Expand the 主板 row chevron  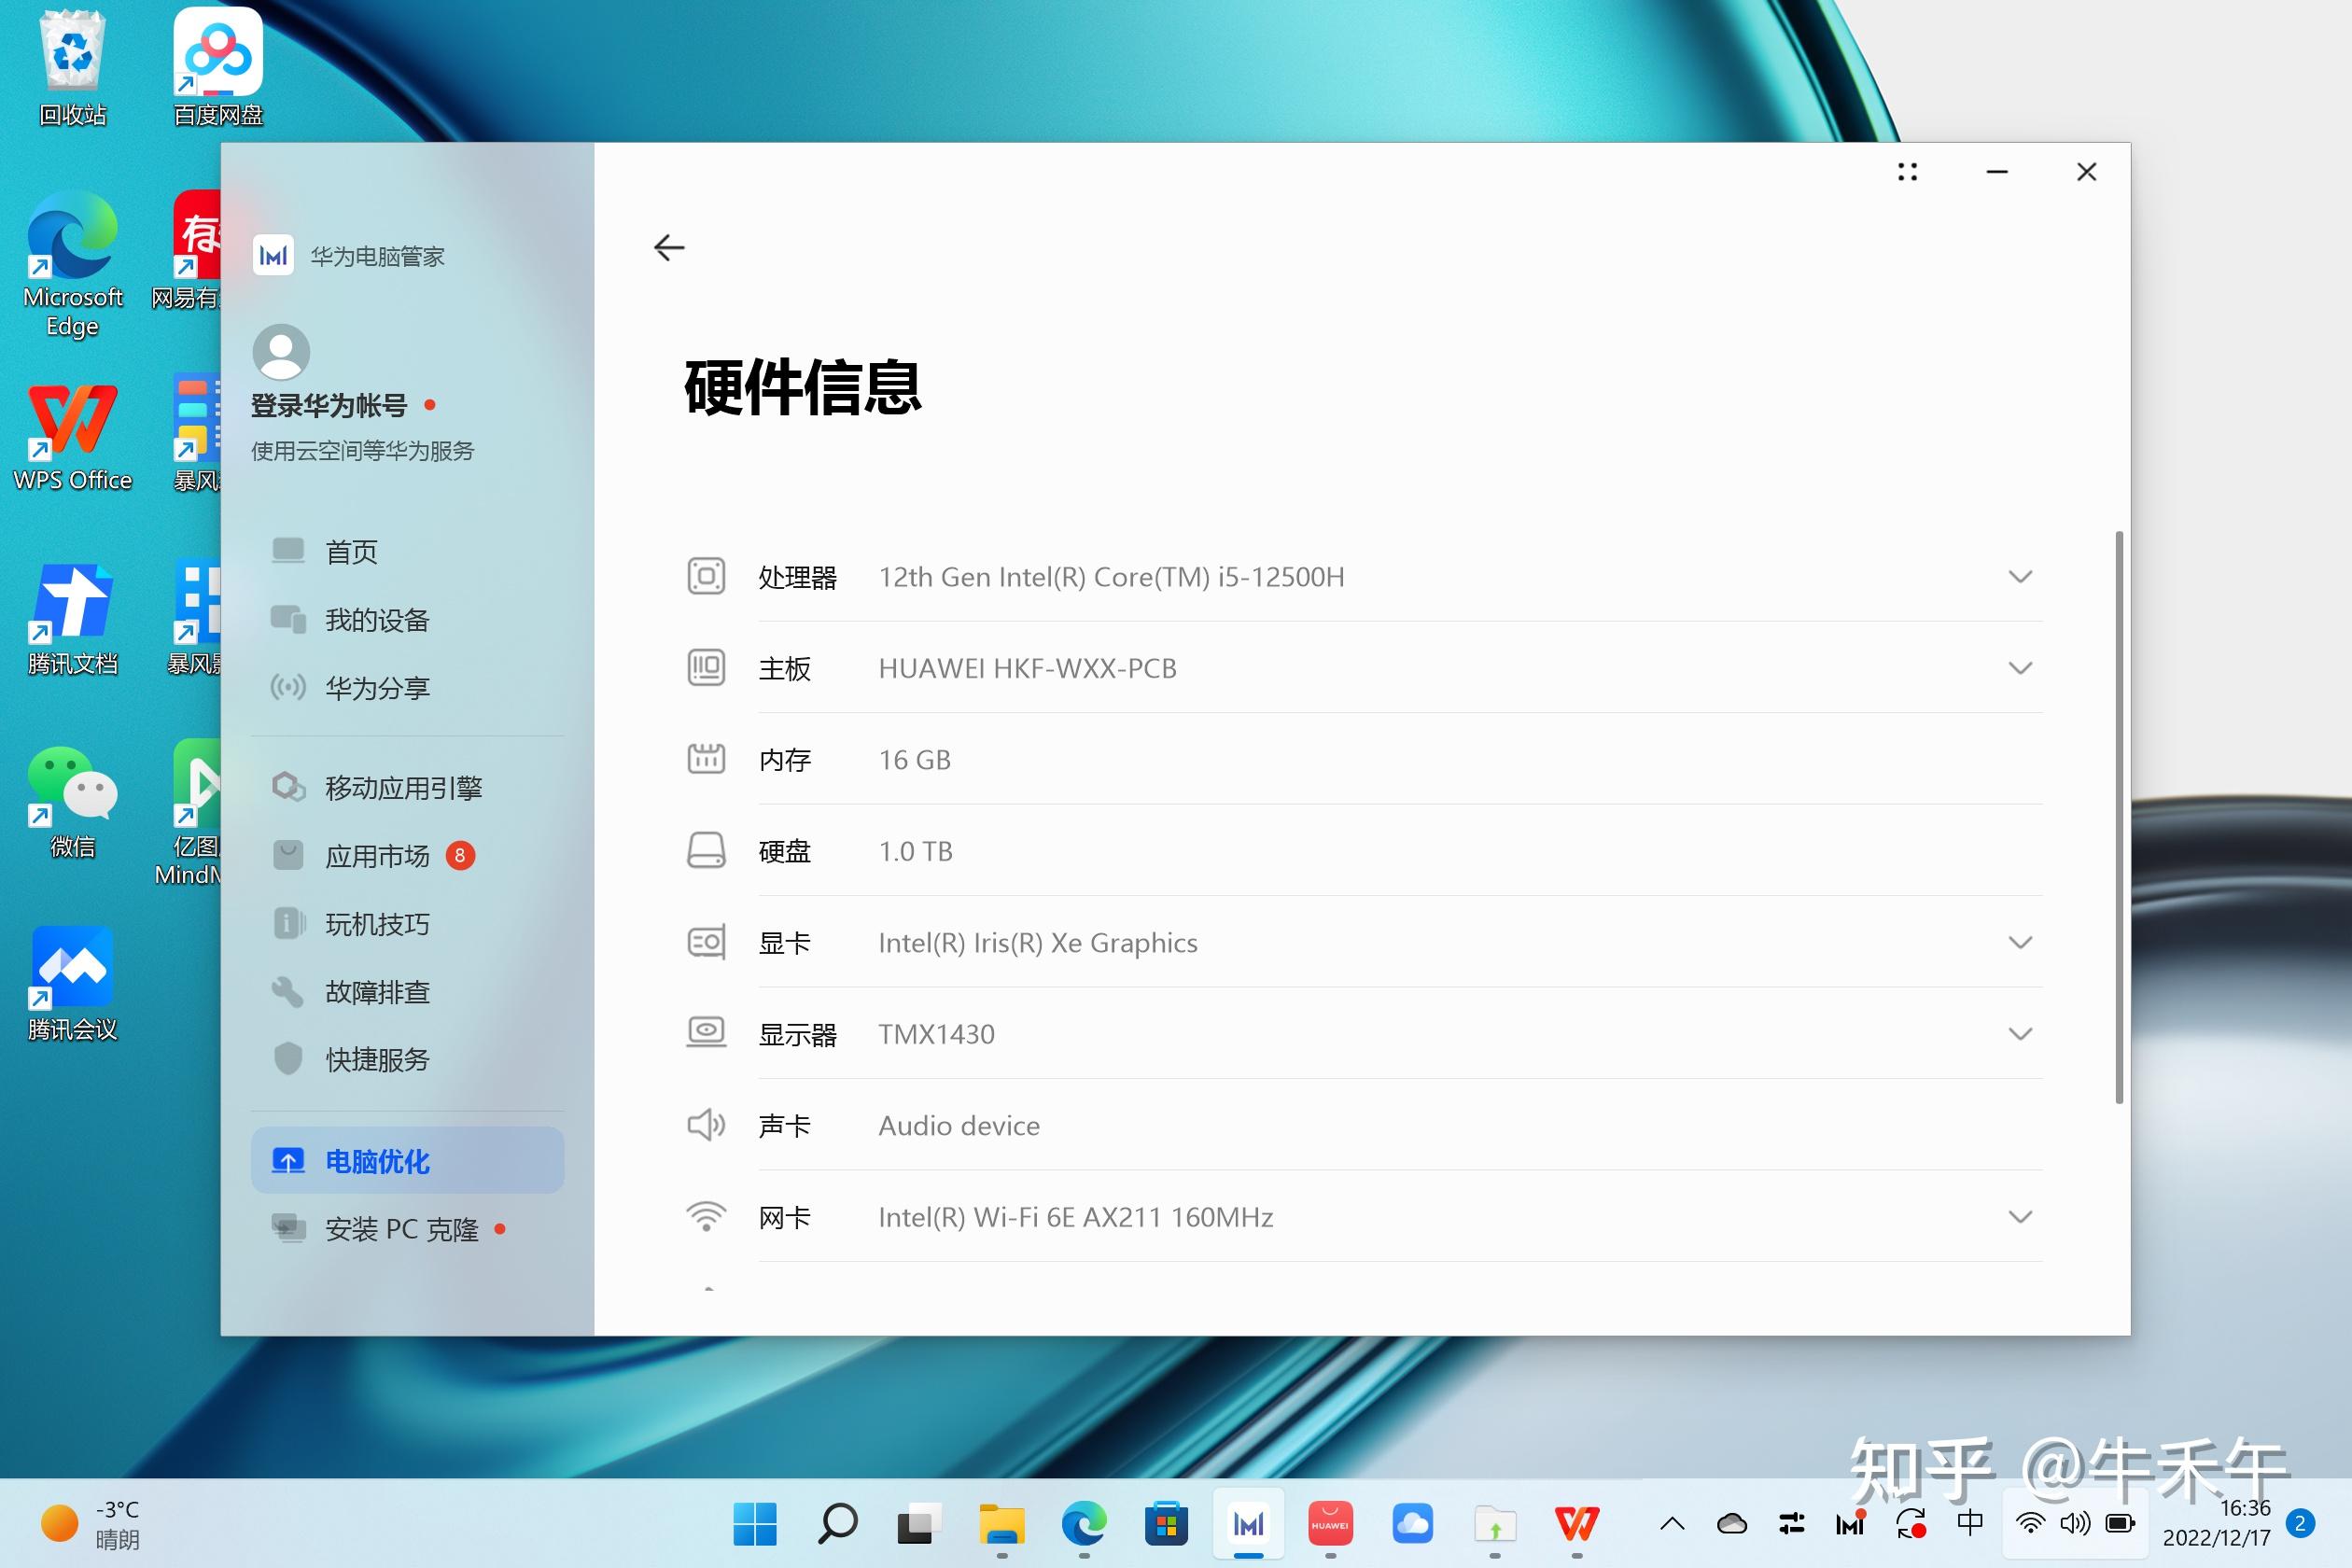tap(2020, 668)
